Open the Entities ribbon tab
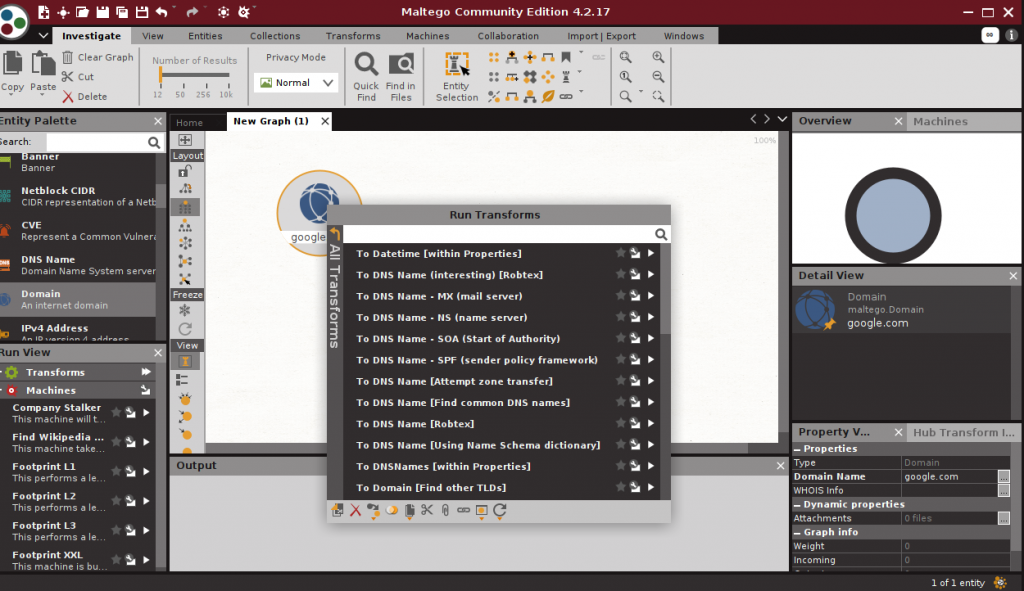This screenshot has width=1024, height=591. pyautogui.click(x=205, y=36)
